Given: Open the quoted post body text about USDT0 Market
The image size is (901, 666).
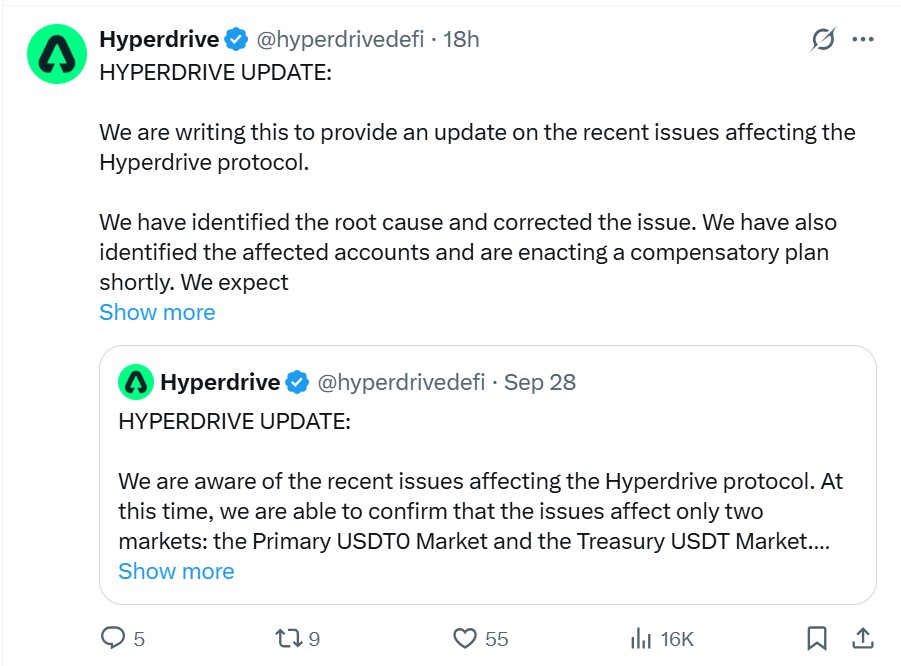Looking at the screenshot, I should [480, 511].
